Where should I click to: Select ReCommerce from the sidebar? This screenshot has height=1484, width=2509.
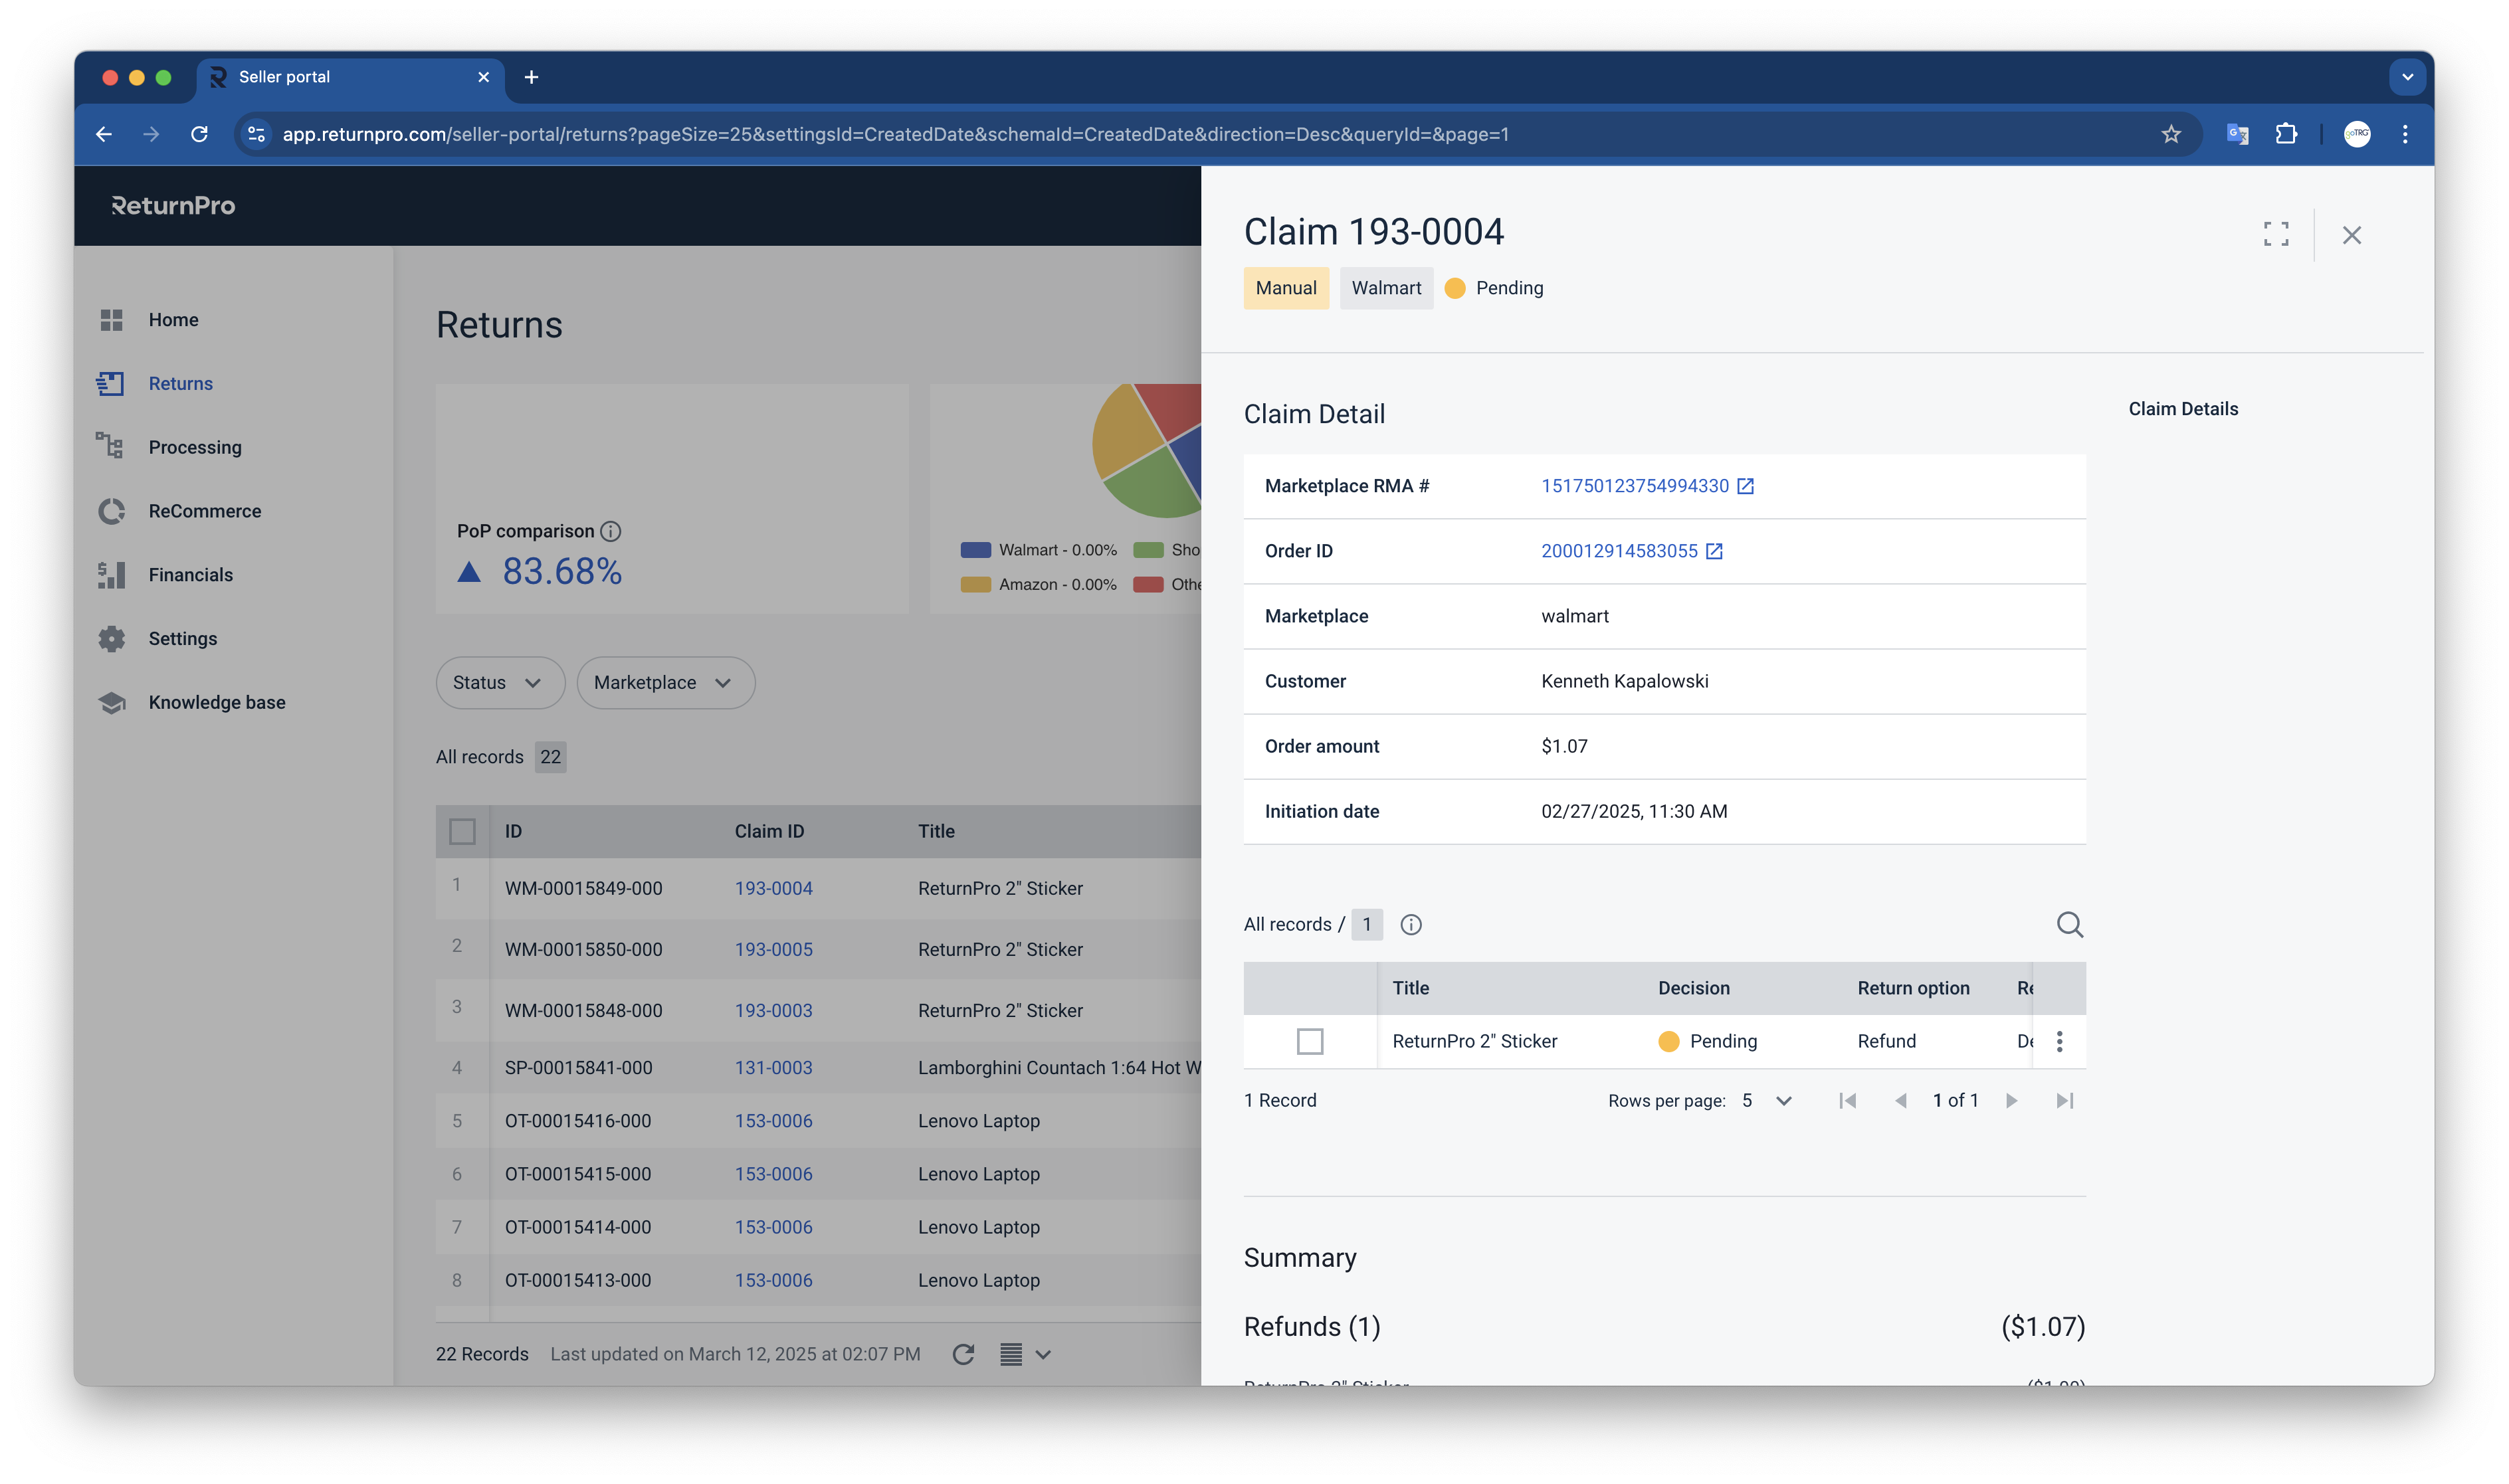(x=204, y=511)
